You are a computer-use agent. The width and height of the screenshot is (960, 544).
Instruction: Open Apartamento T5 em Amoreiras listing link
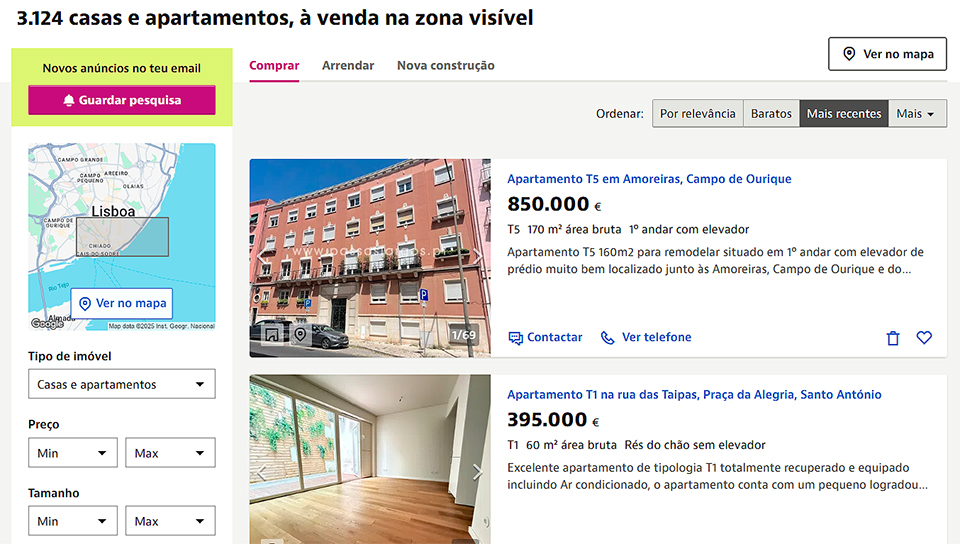point(649,179)
